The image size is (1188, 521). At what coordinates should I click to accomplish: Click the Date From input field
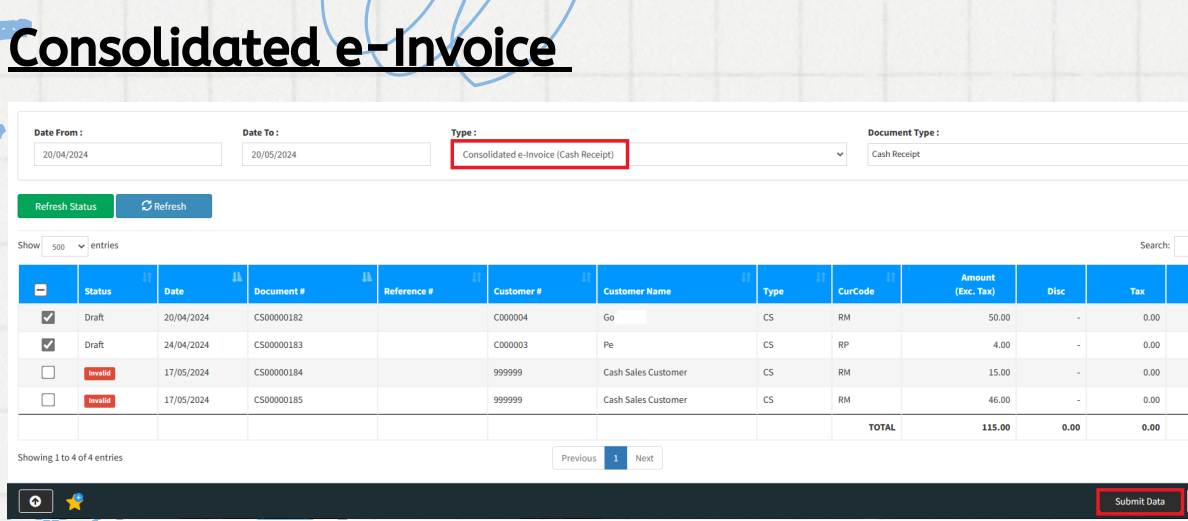pos(127,154)
